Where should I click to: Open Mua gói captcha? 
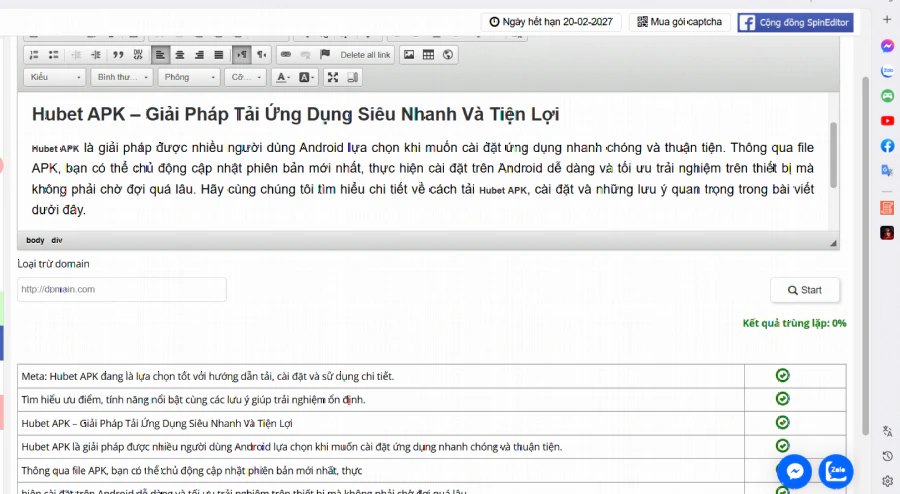point(680,22)
